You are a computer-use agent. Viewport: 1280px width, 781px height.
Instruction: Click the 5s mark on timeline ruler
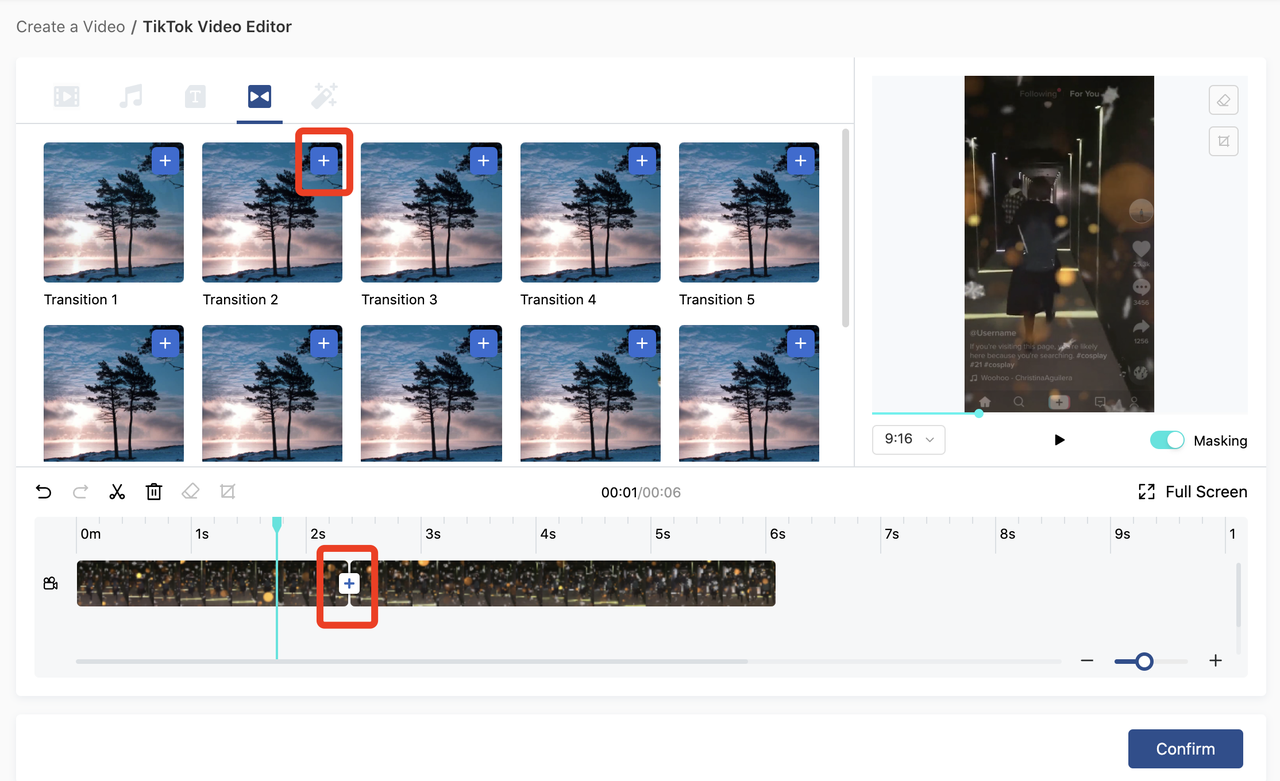[x=662, y=534]
